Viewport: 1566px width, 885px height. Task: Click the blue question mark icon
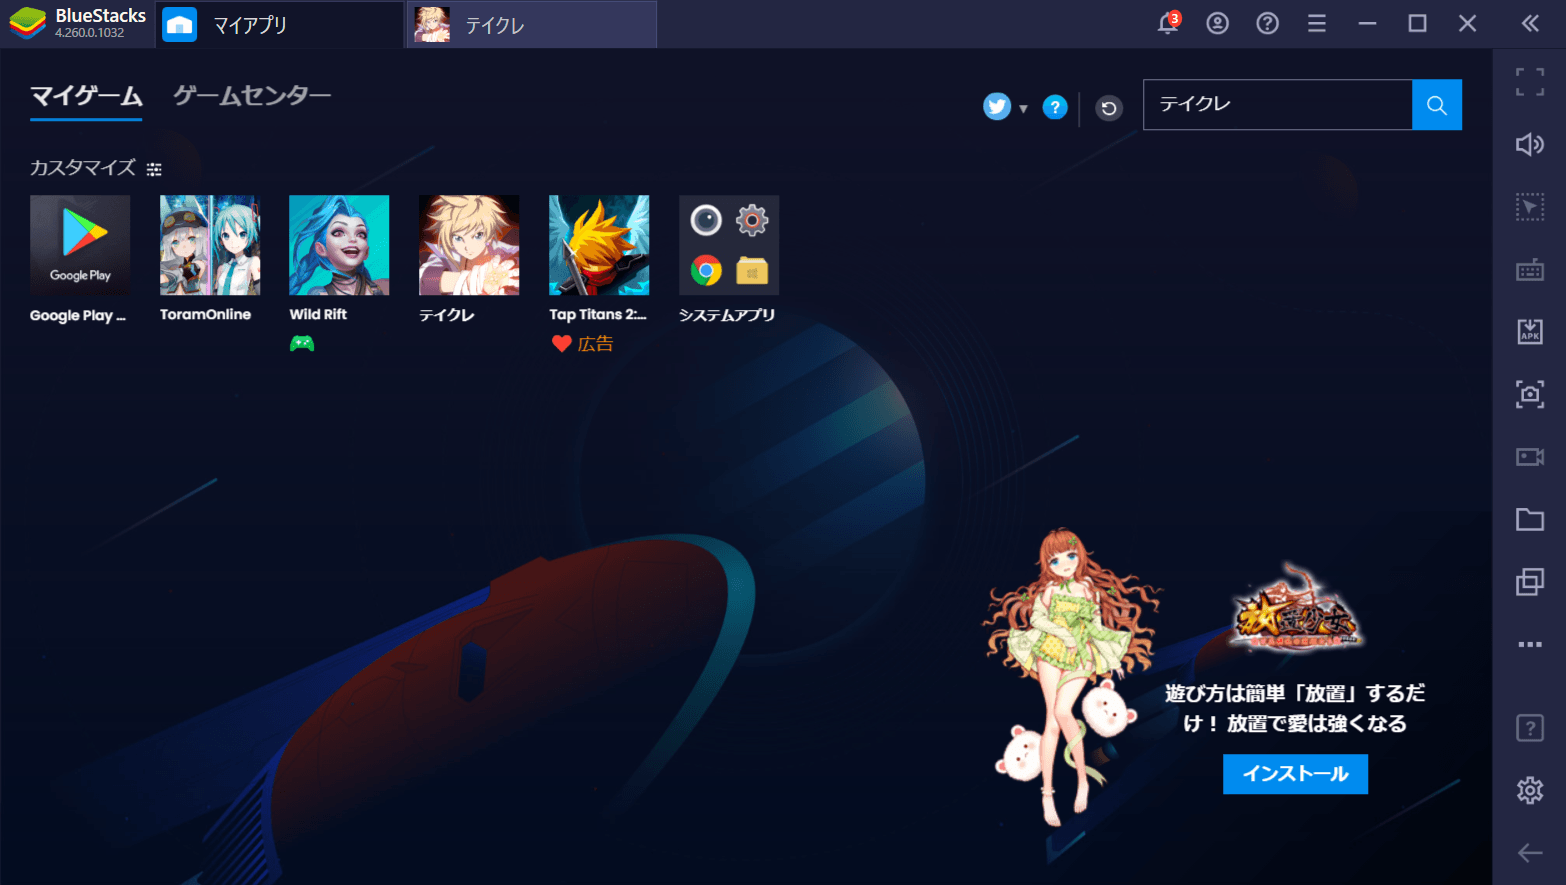[1055, 107]
